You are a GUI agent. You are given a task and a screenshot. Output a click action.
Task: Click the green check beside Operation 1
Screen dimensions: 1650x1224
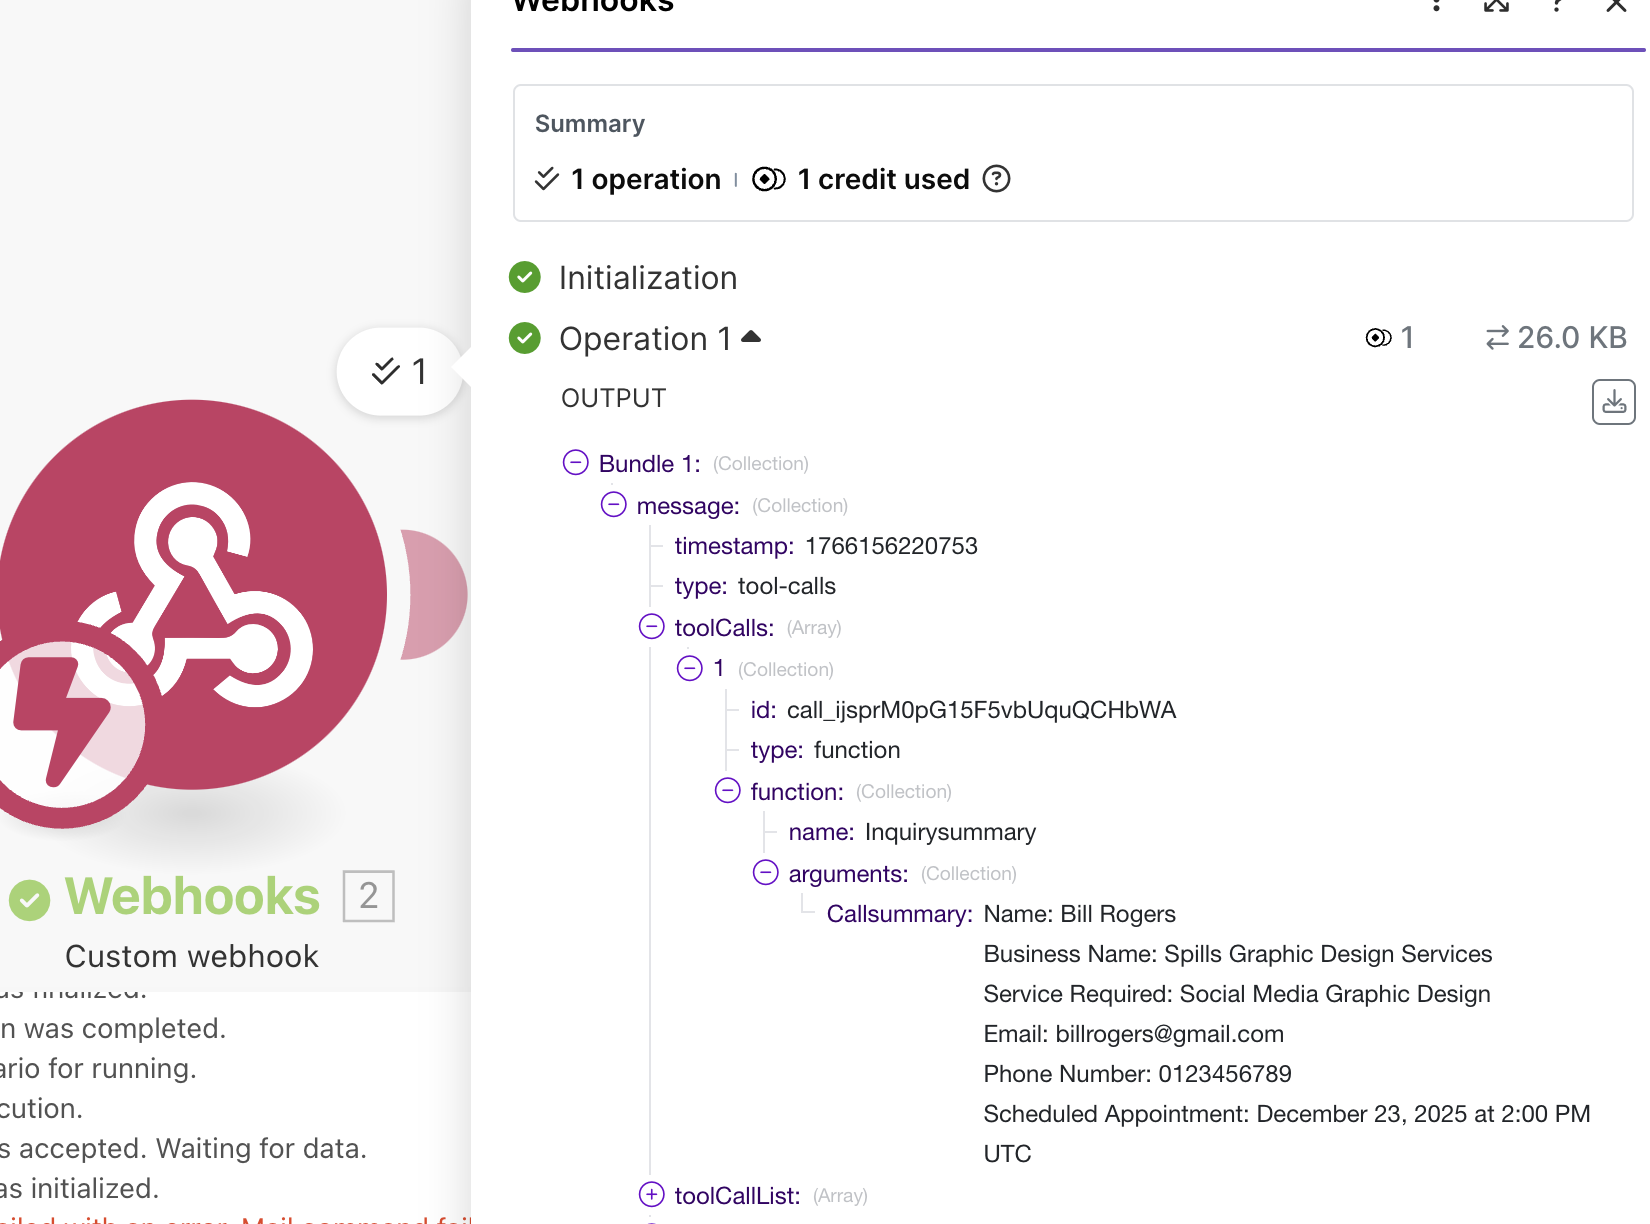click(x=525, y=338)
